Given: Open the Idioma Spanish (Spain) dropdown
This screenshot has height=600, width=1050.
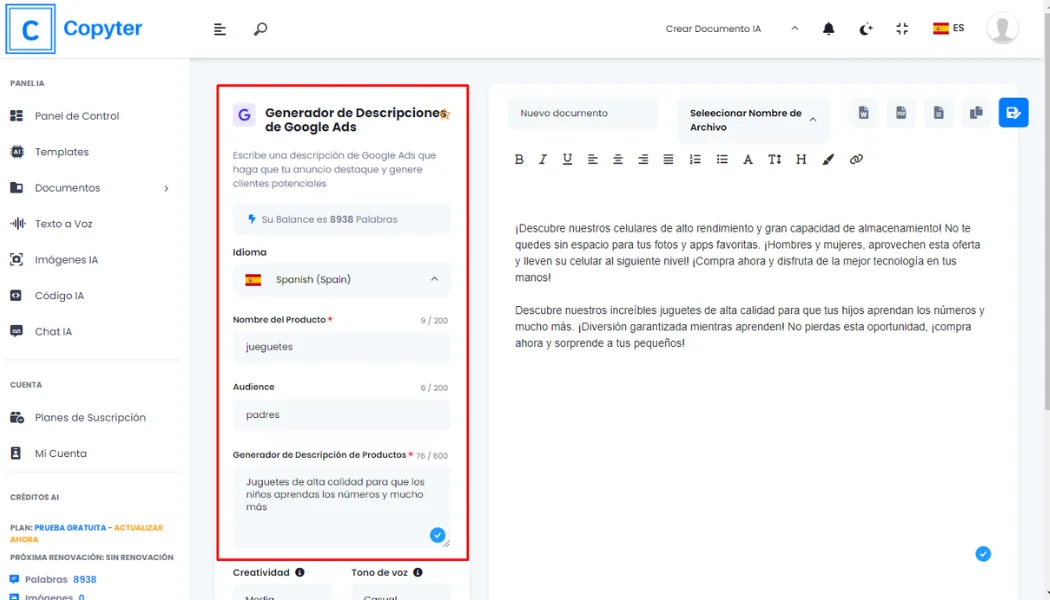Looking at the screenshot, I should pyautogui.click(x=341, y=280).
